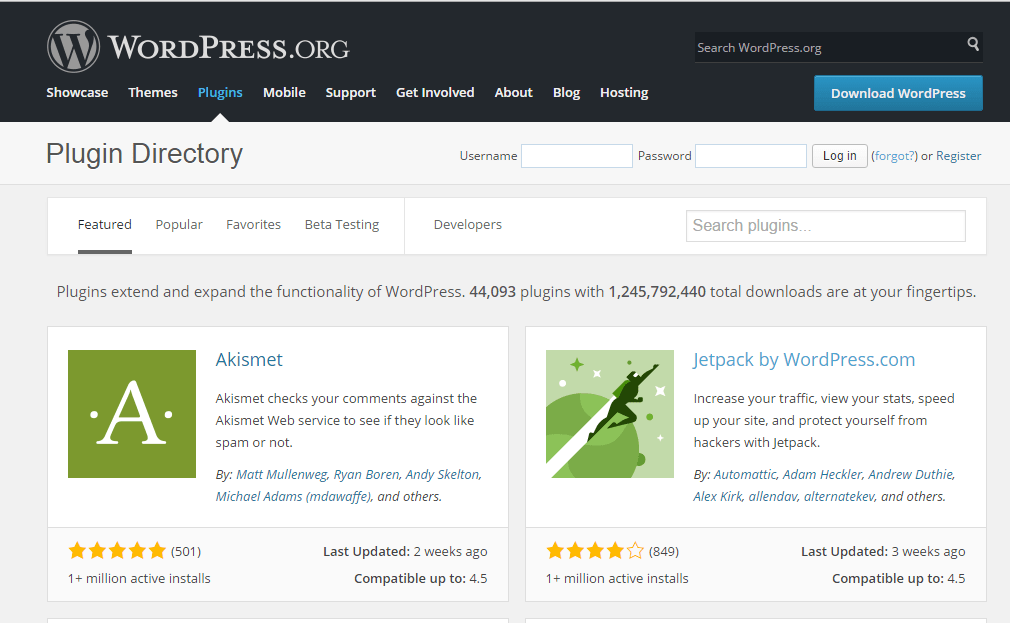Open the Automattic author link

(745, 475)
